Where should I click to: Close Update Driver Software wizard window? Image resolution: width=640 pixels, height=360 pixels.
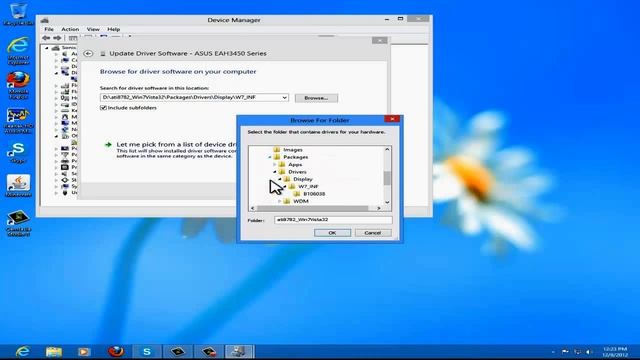(x=380, y=40)
